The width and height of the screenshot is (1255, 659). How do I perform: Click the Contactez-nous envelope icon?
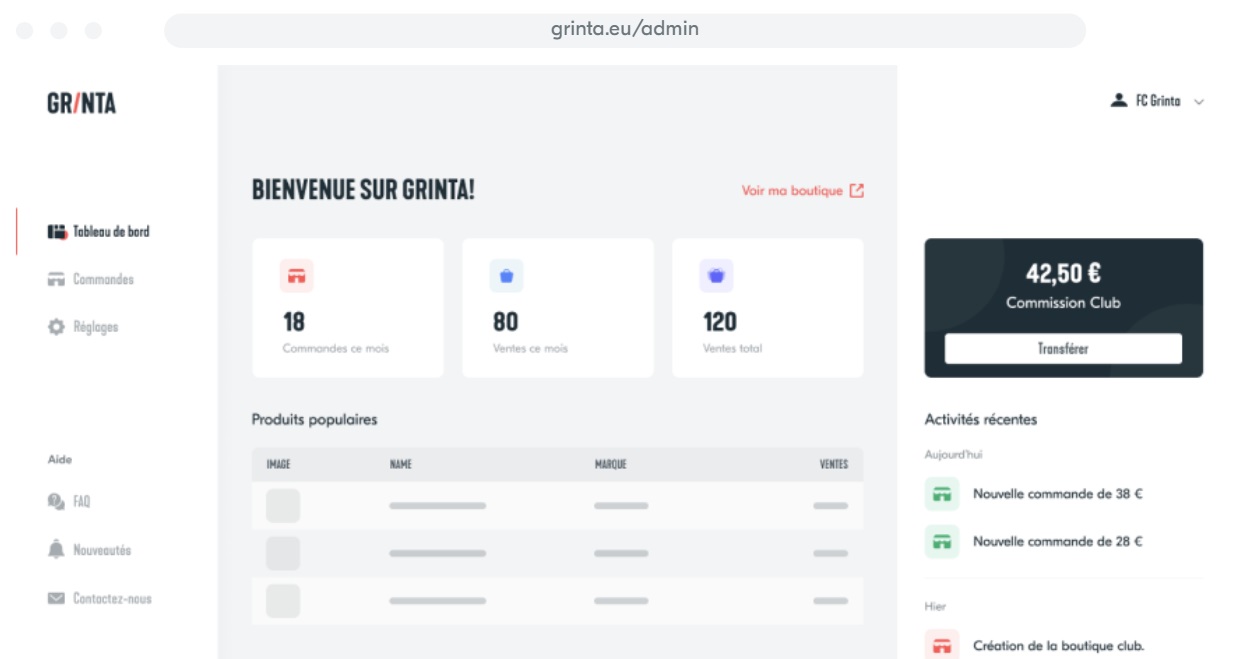pyautogui.click(x=56, y=599)
